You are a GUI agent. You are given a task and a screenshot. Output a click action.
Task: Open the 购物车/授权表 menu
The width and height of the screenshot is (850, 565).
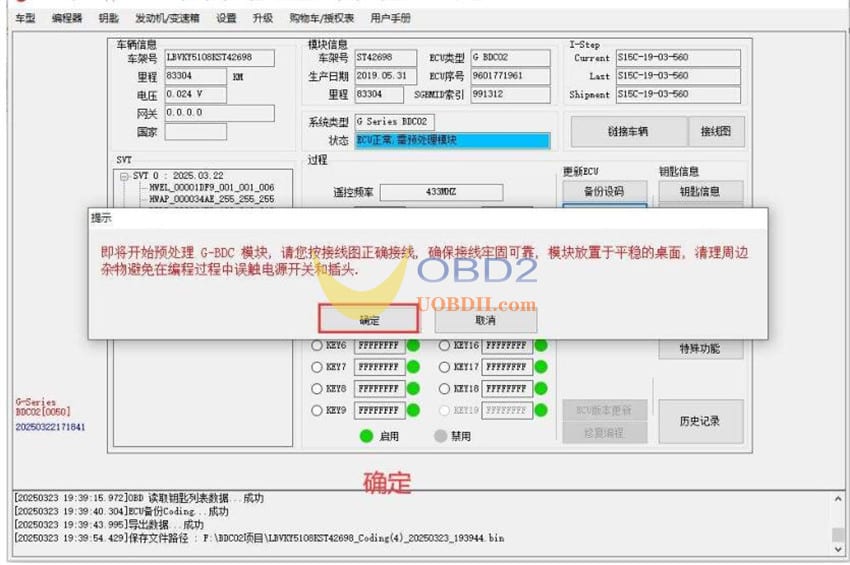click(x=321, y=18)
